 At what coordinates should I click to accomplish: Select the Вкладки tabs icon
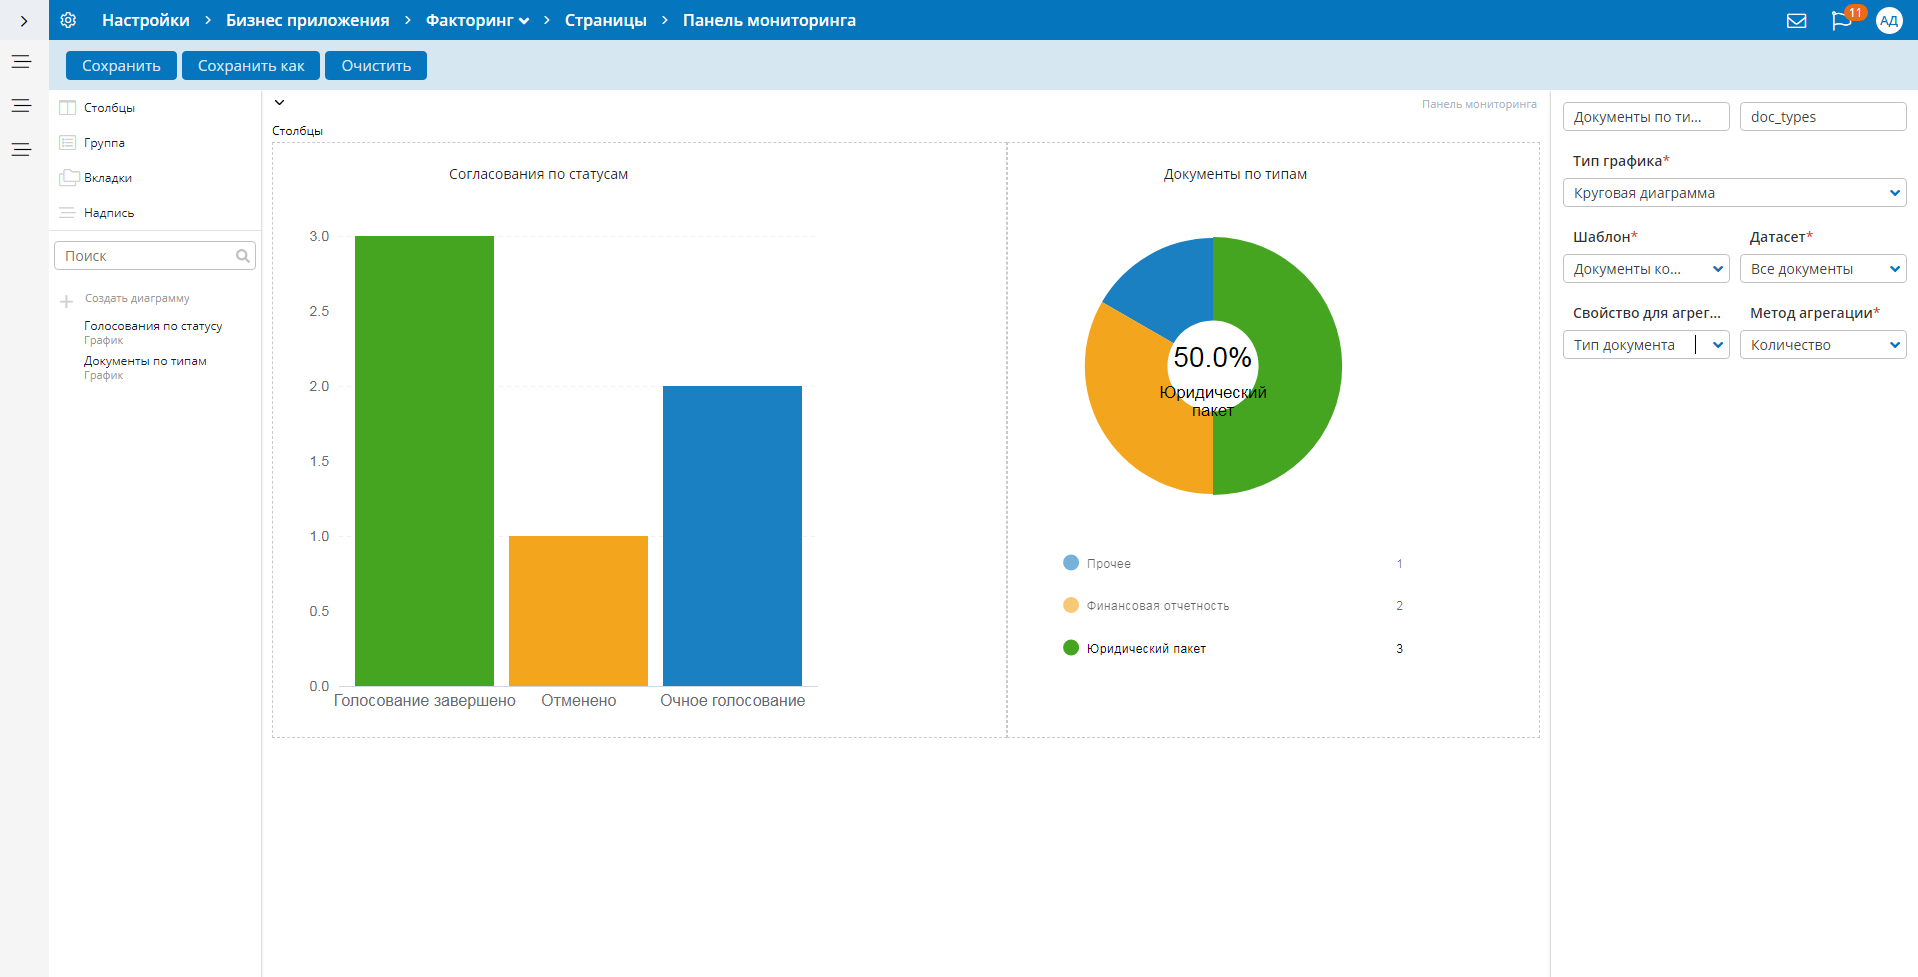coord(69,177)
